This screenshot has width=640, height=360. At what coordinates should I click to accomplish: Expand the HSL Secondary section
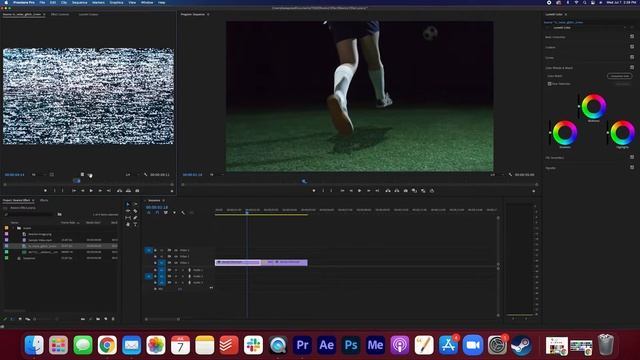(x=555, y=158)
